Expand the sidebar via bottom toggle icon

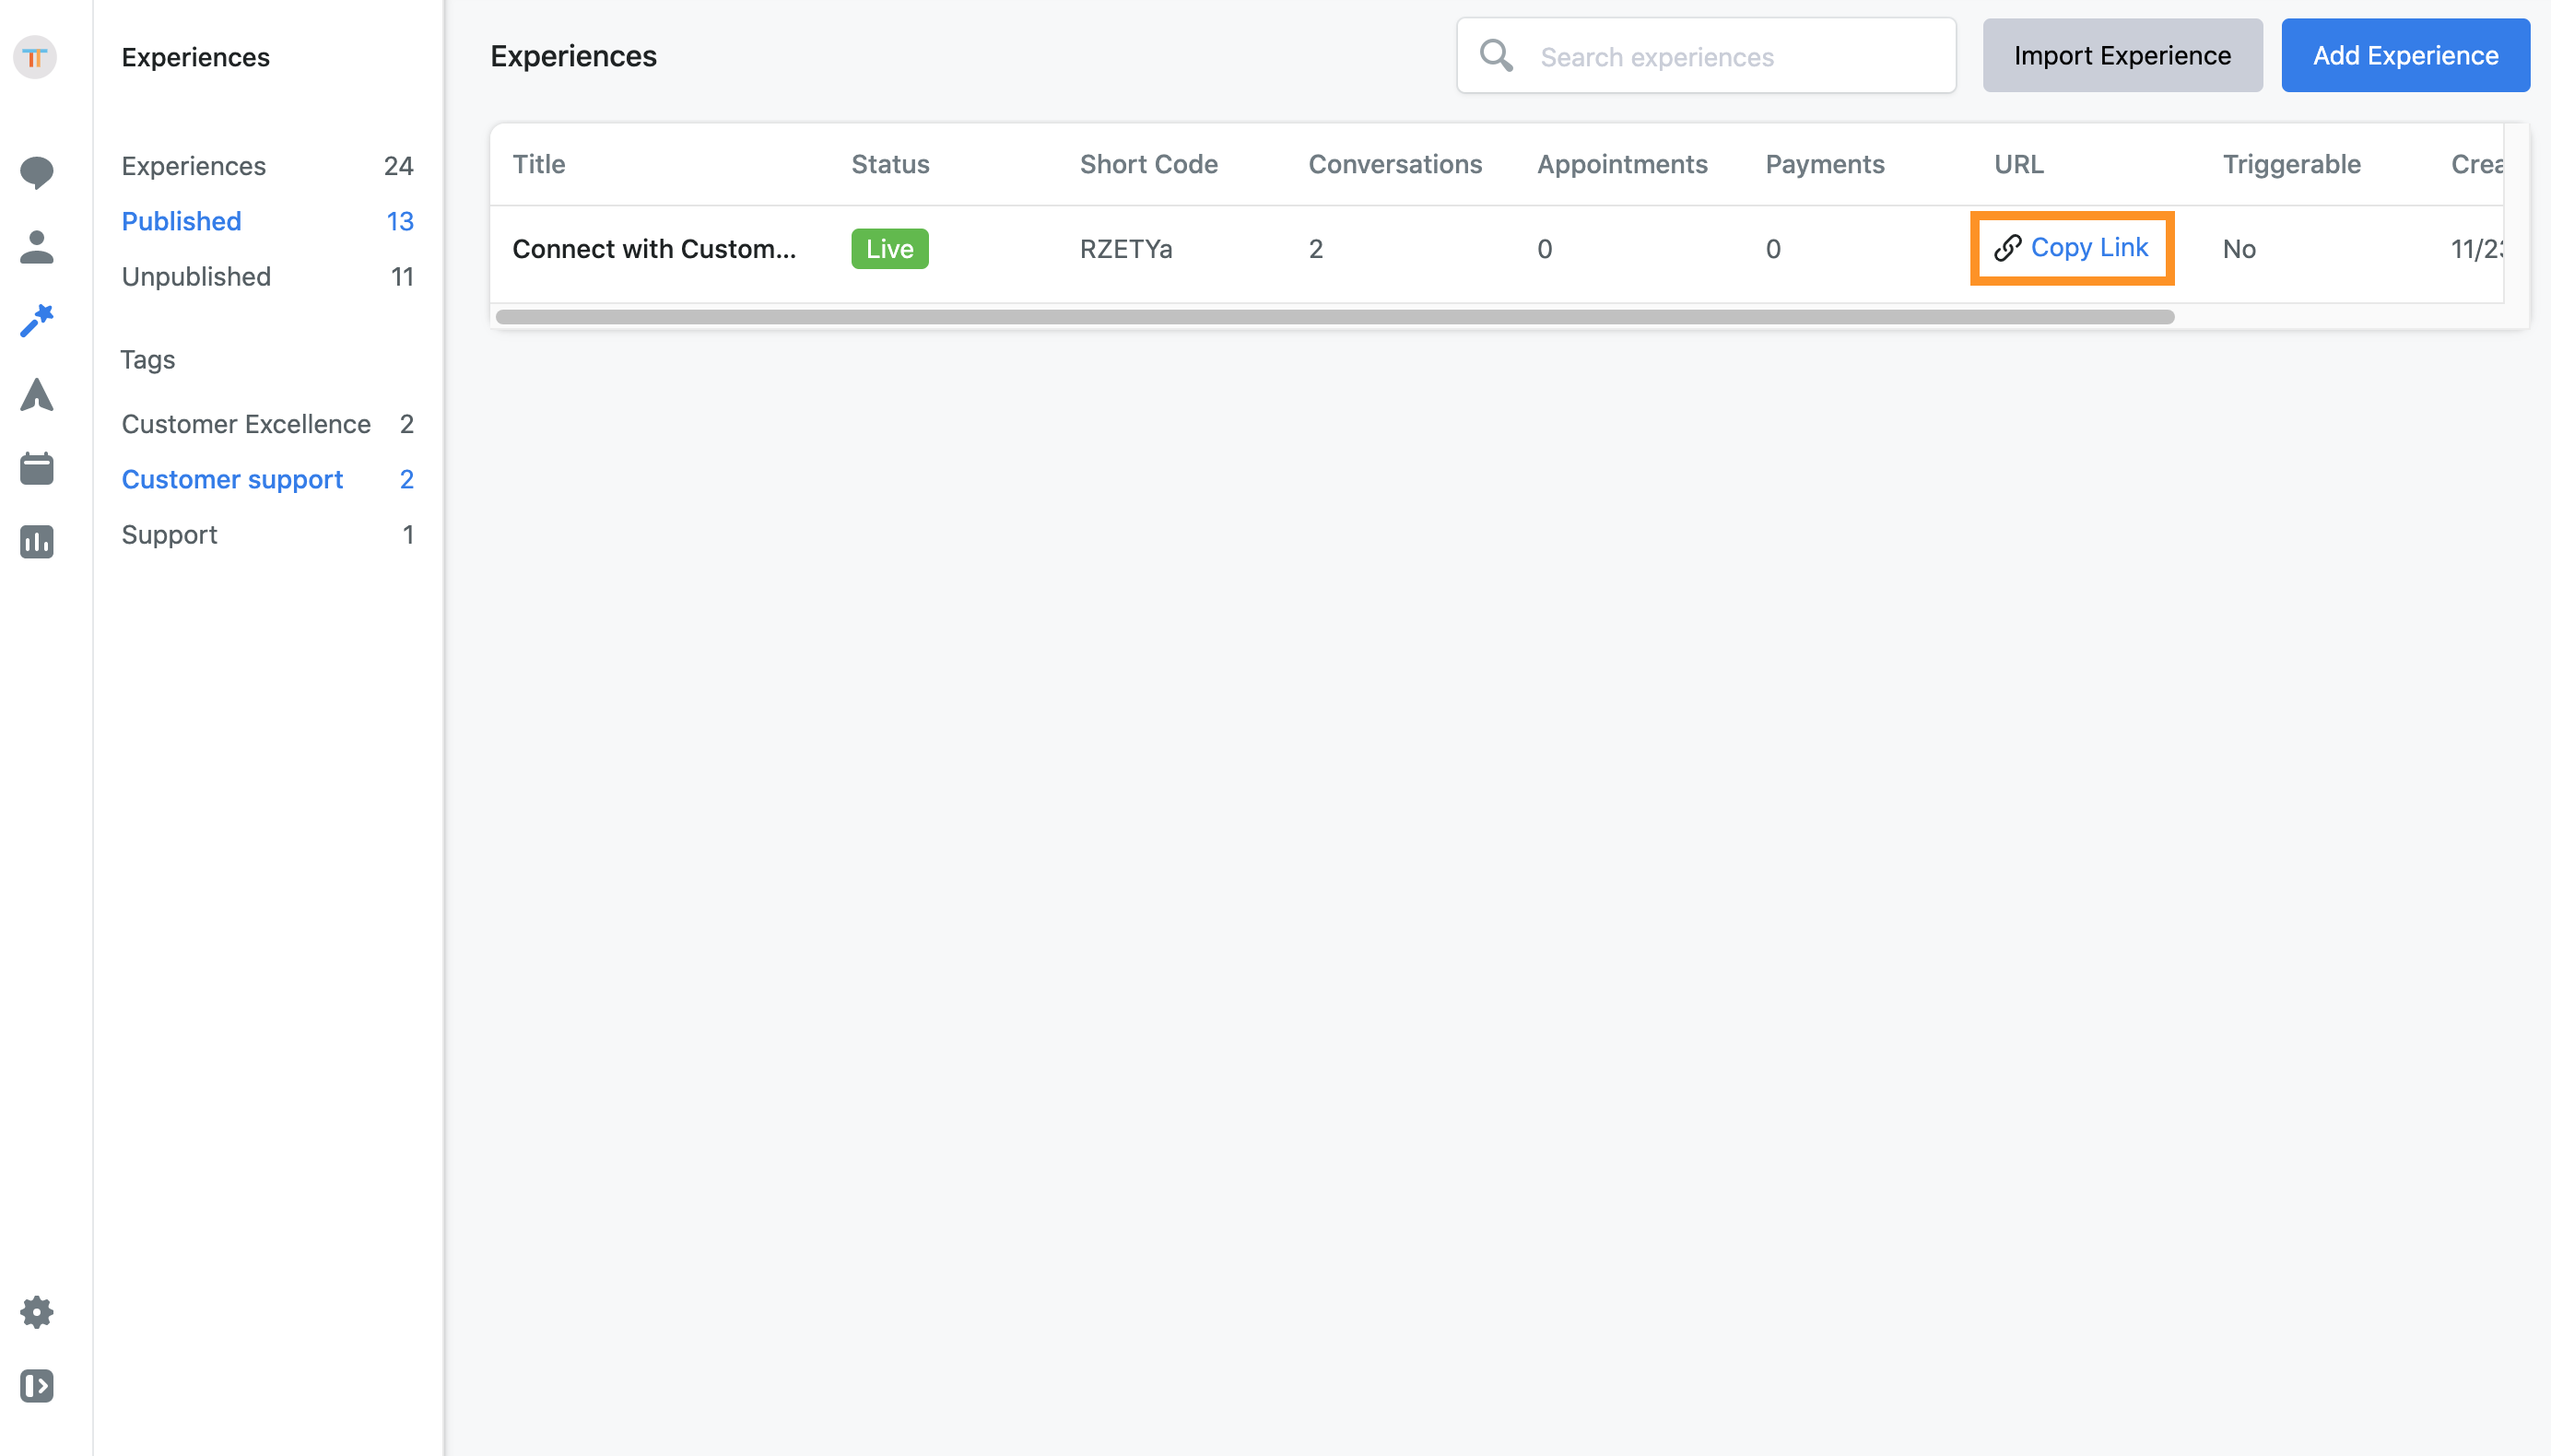coord(37,1386)
